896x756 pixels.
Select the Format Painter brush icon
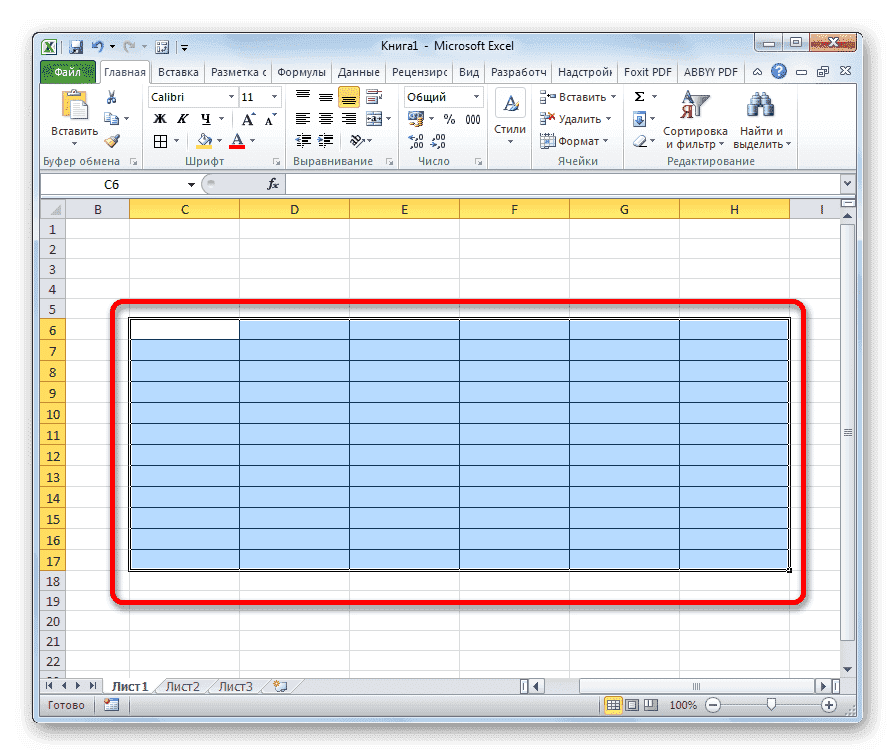point(113,140)
